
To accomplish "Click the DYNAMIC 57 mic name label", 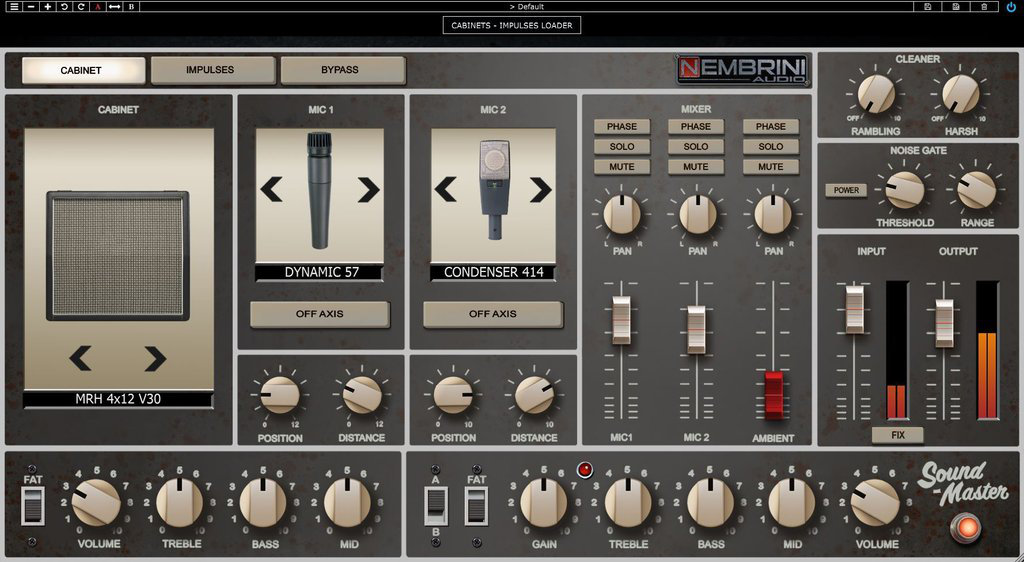I will coord(321,272).
